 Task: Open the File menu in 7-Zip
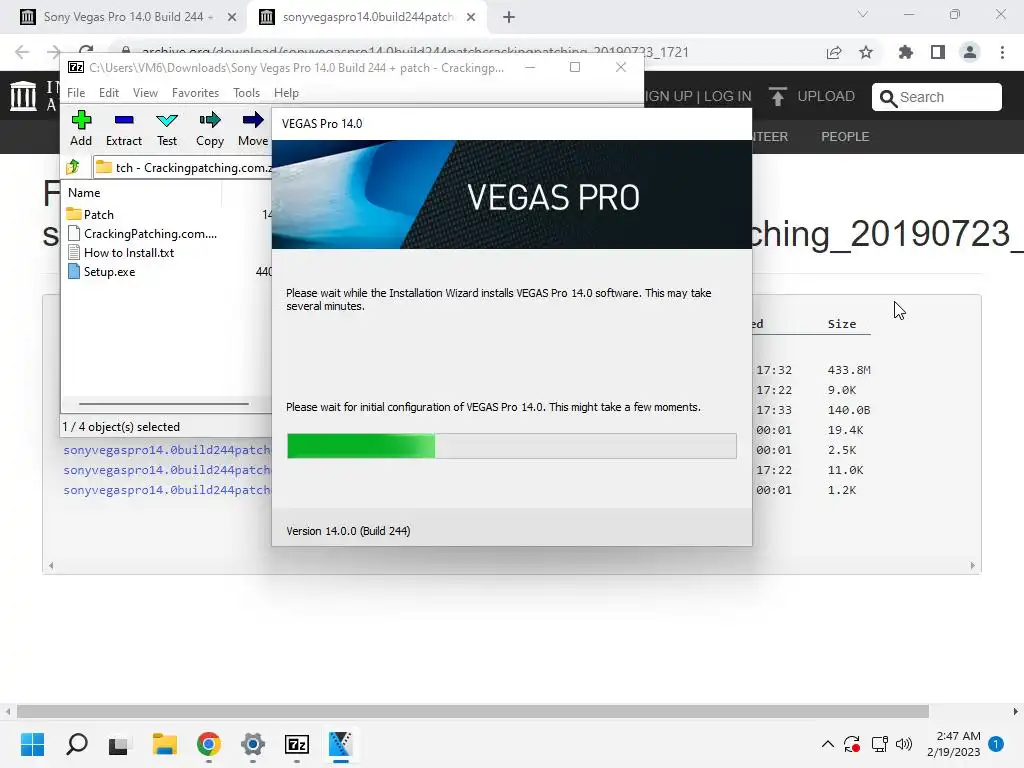click(76, 93)
